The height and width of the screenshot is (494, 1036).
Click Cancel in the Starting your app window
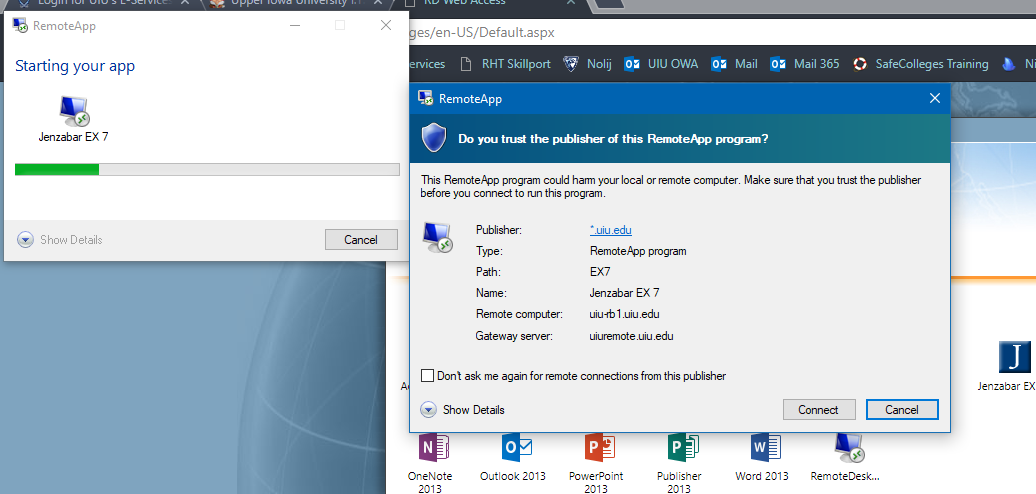[360, 240]
